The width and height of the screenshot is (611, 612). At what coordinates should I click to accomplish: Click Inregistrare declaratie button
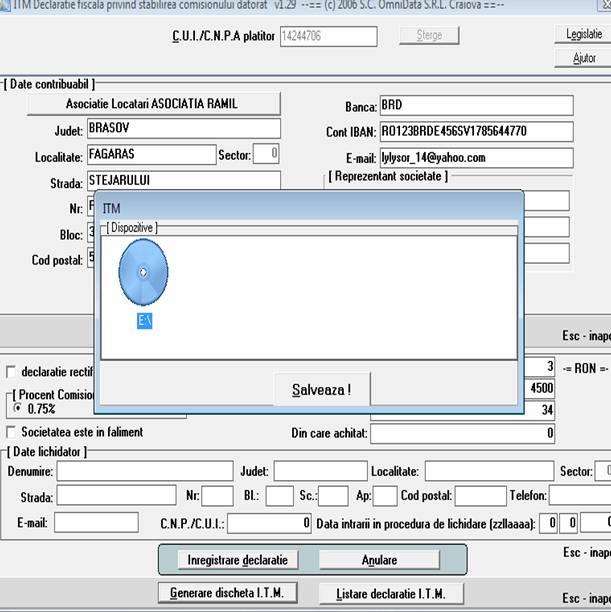coord(237,560)
